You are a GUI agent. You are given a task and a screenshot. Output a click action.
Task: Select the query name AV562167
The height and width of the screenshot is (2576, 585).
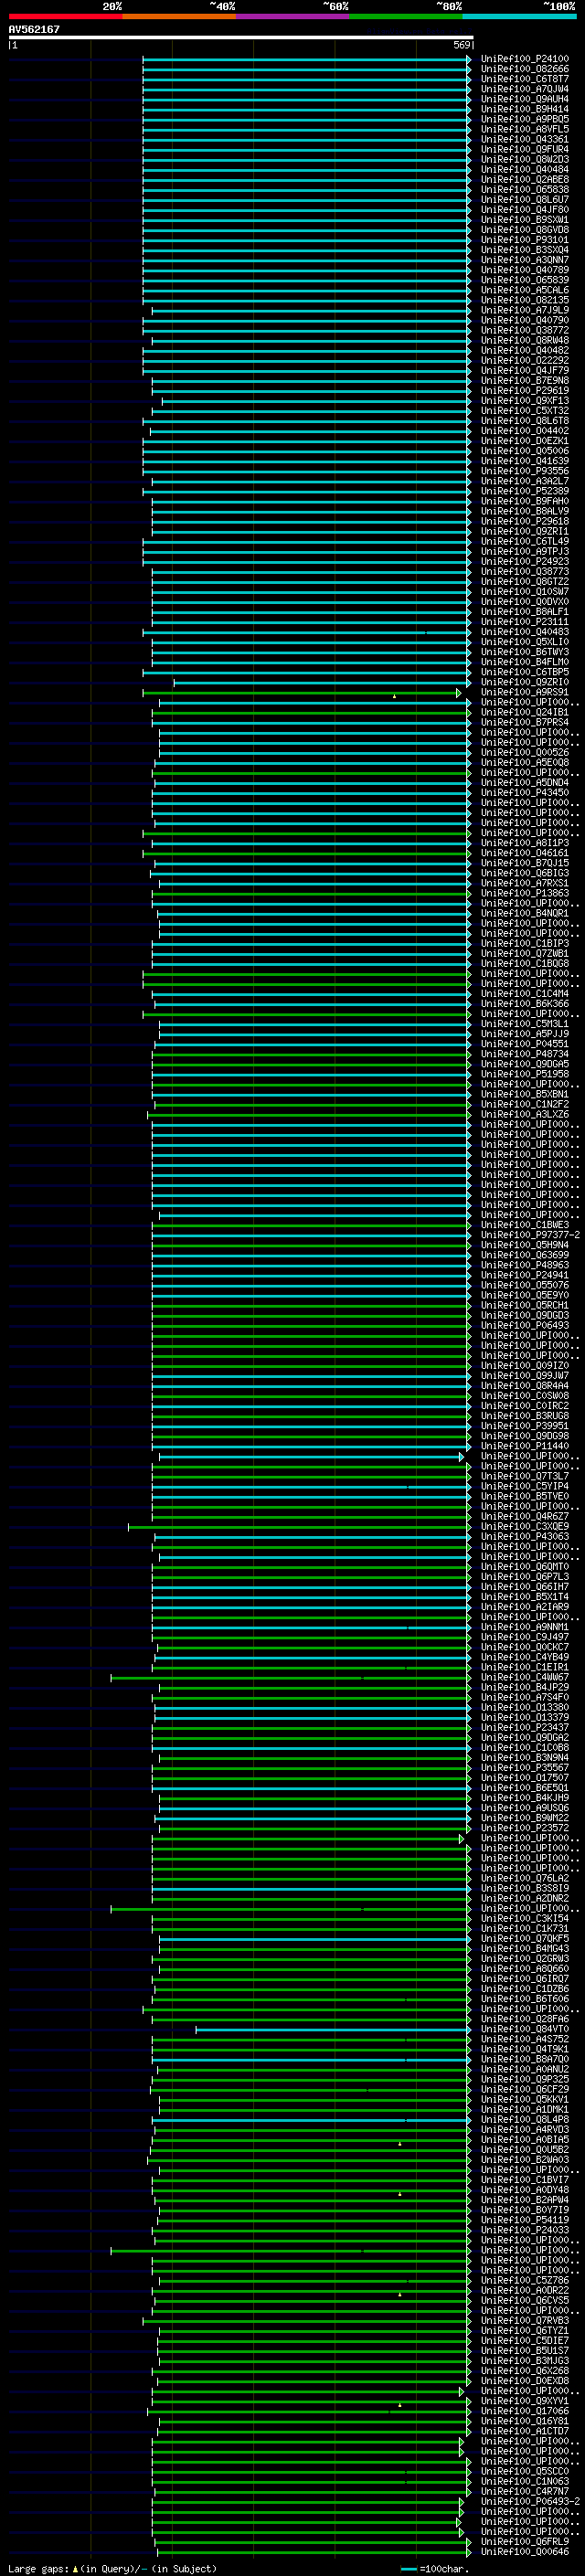(34, 29)
